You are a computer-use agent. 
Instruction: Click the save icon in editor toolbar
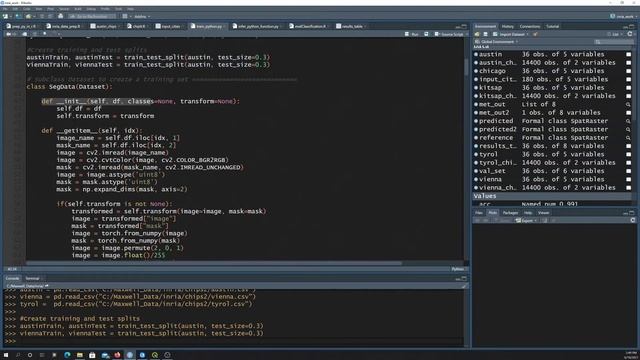click(25, 34)
